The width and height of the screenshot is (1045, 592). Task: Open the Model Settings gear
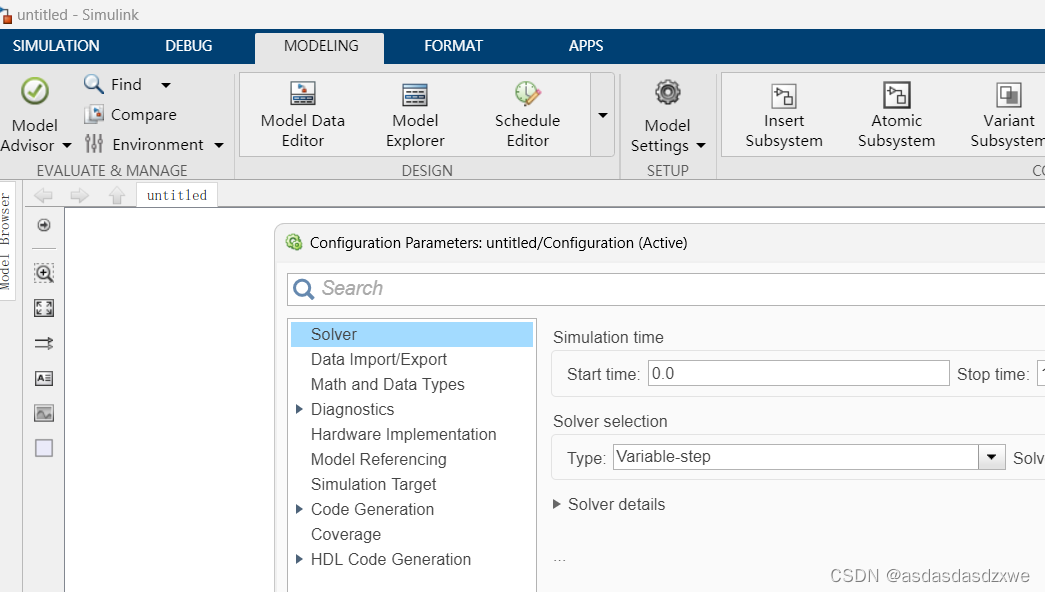(667, 93)
